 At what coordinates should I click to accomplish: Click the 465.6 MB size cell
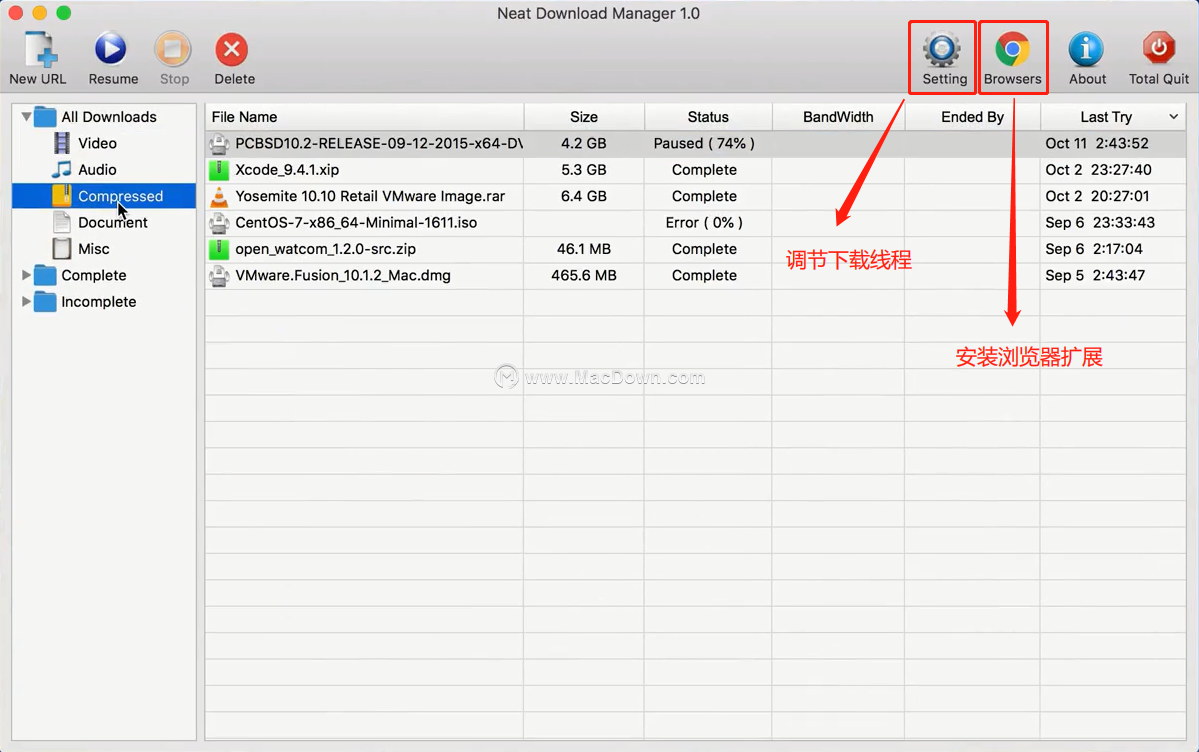click(583, 275)
